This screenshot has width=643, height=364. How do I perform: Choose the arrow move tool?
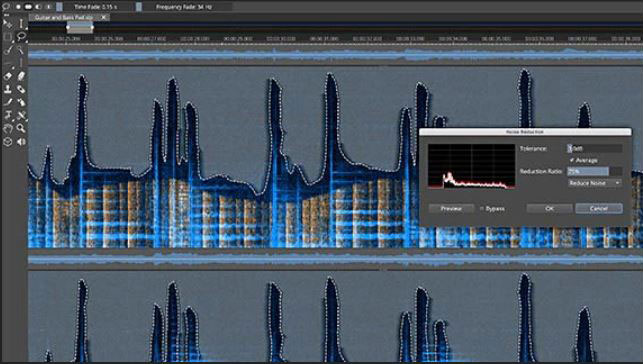[x=7, y=23]
